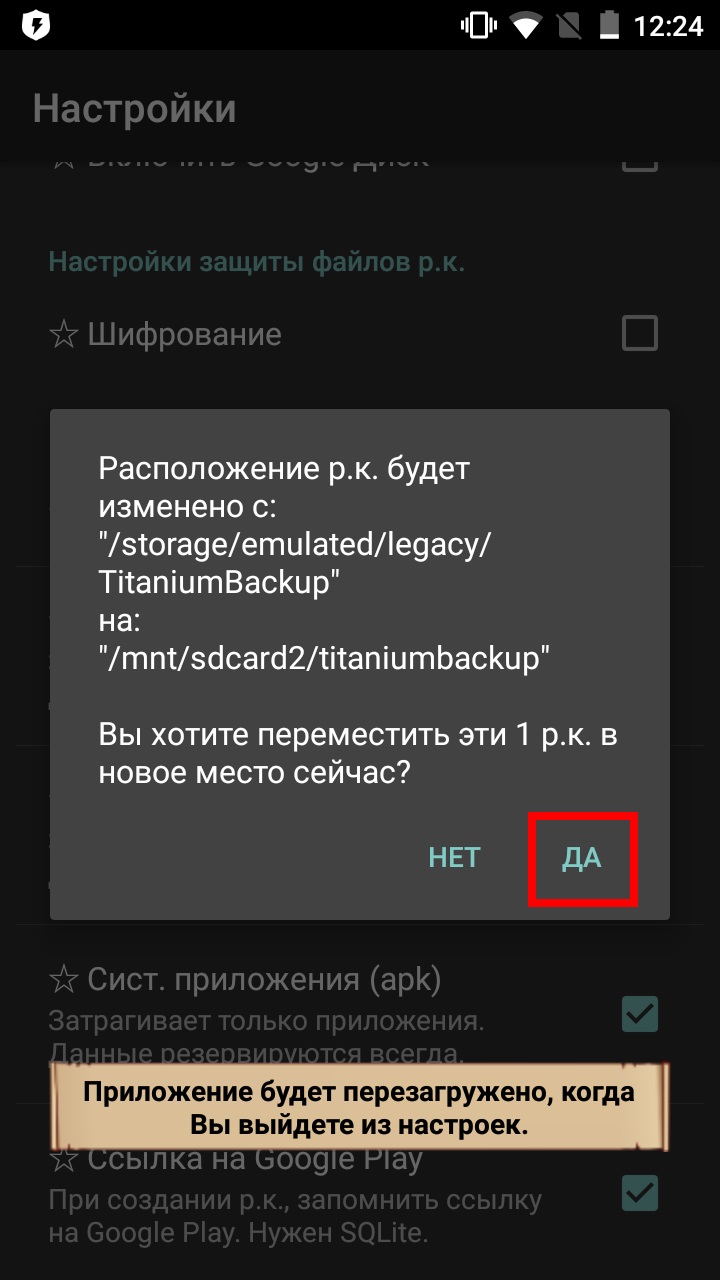Uncheck the Сист. приложения (apk) checkbox
This screenshot has width=720, height=1280.
640,1013
